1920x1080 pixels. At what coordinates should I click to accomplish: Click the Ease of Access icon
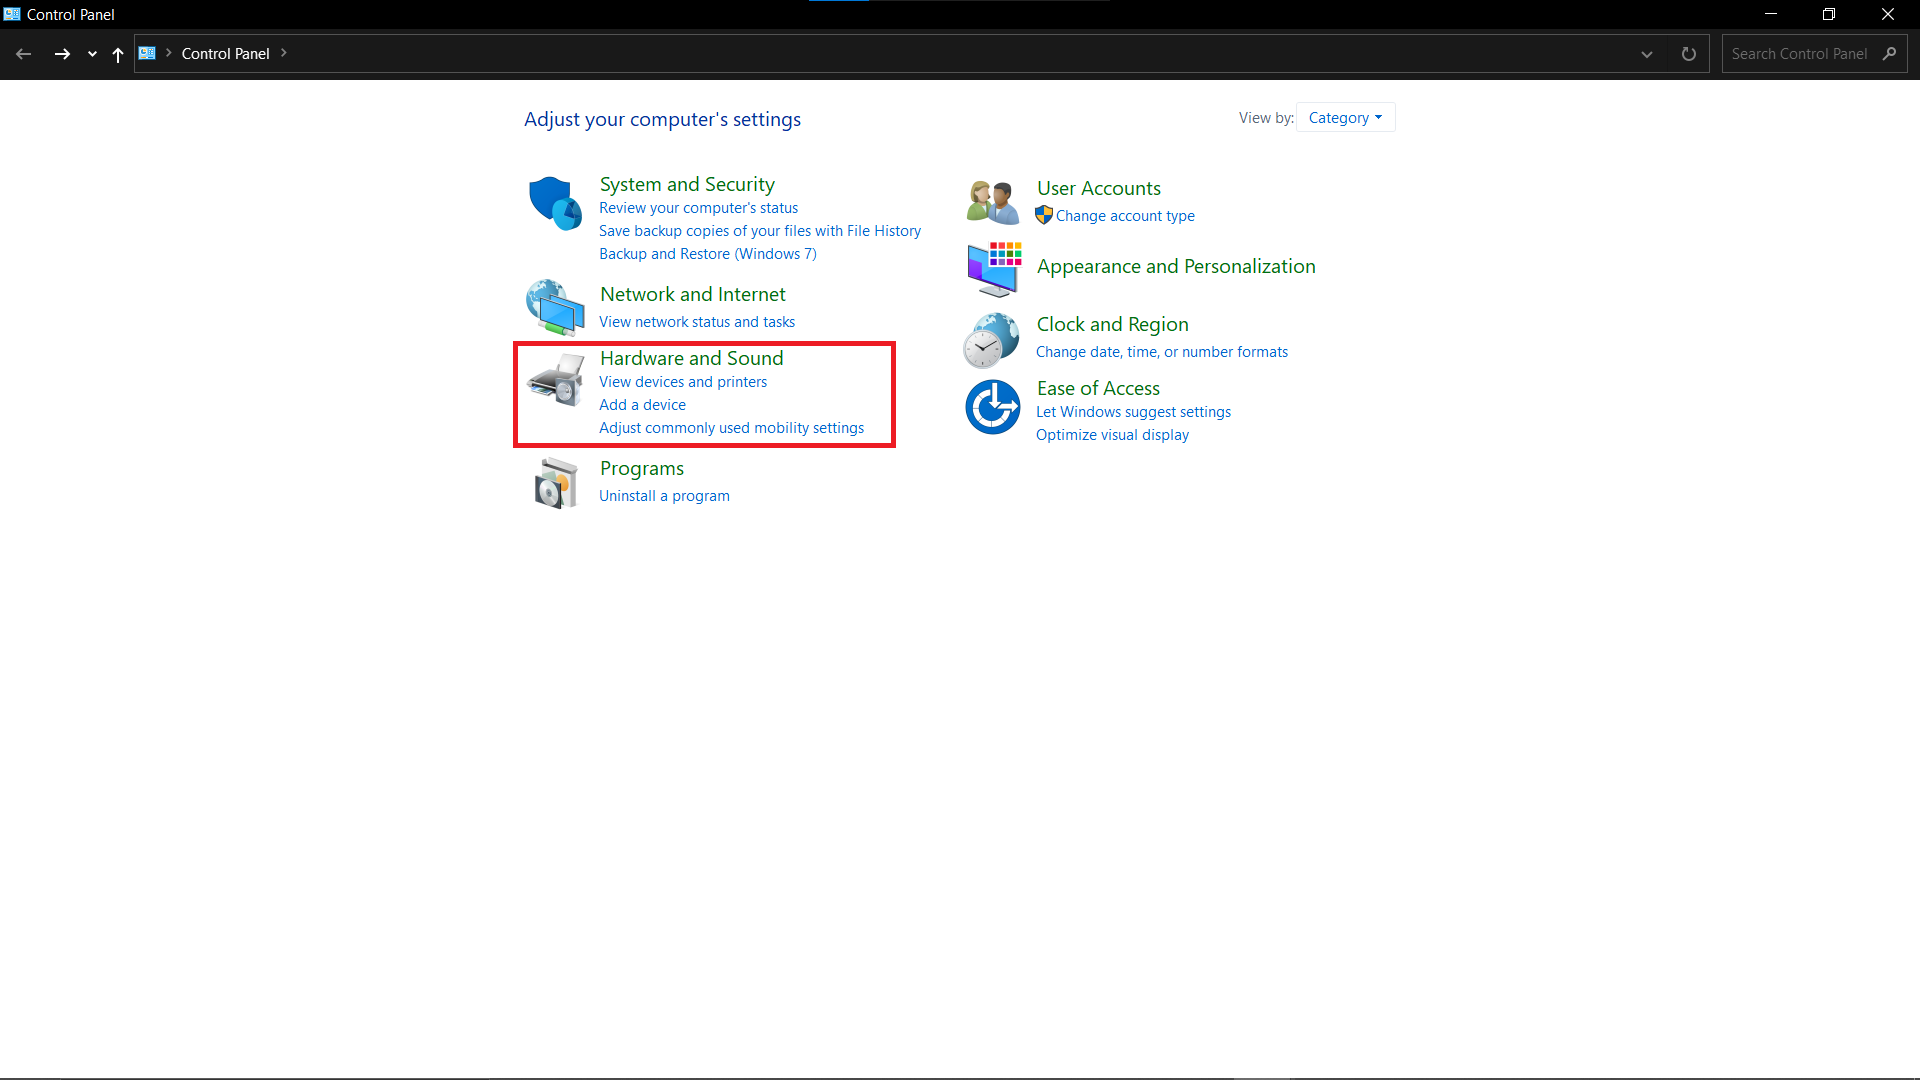pos(992,407)
